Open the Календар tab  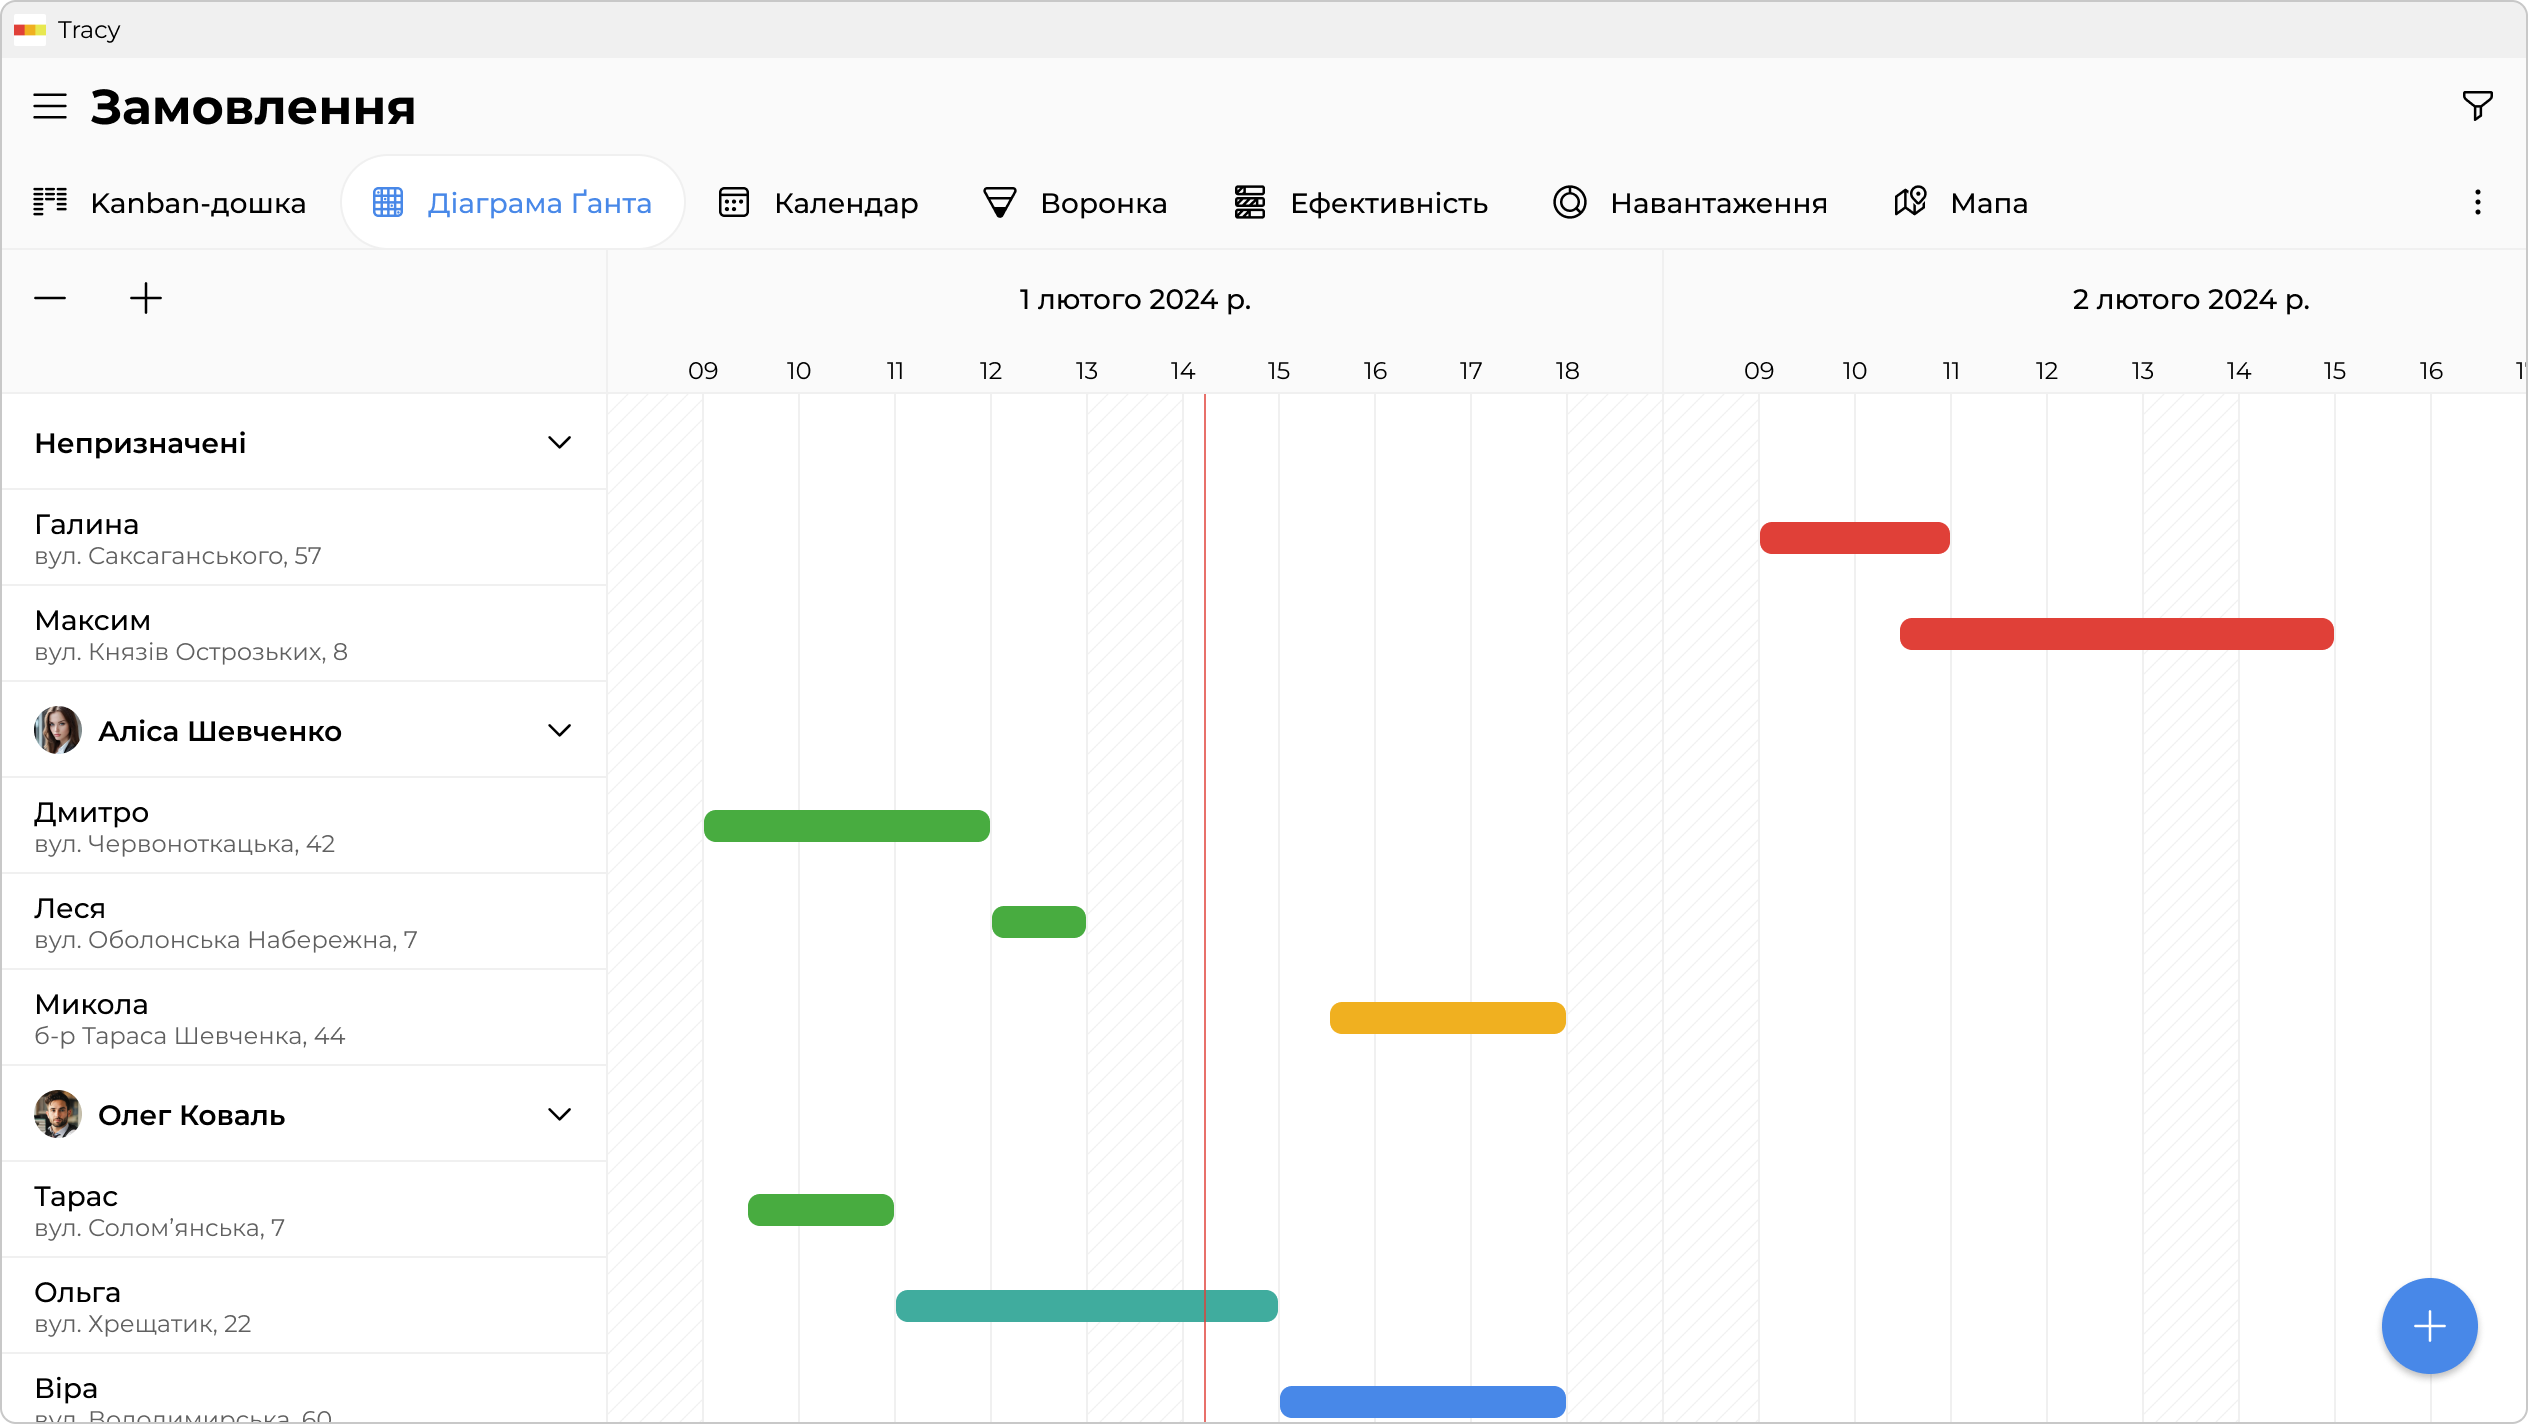pyautogui.click(x=818, y=203)
